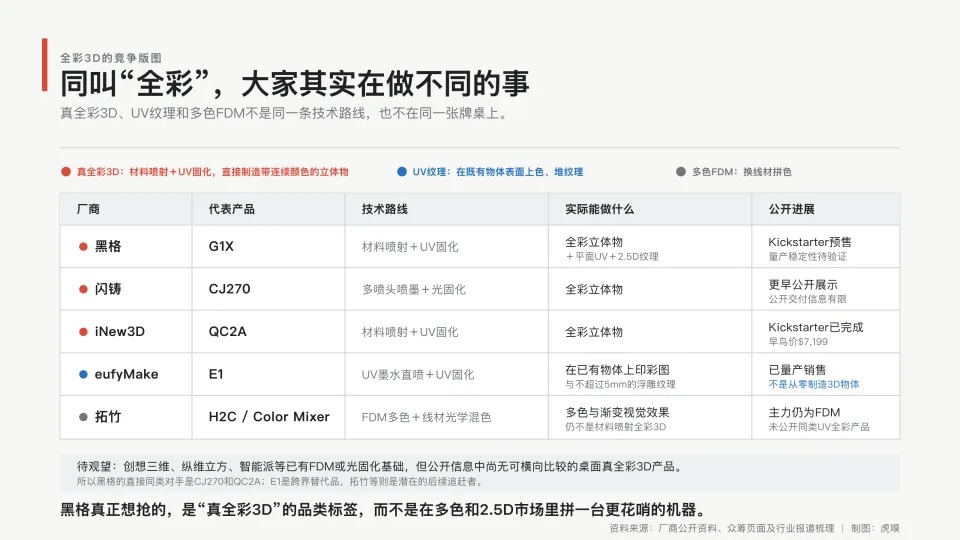This screenshot has width=960, height=540.
Task: Click 材料喷射+UV固化 in the 黑格 row
Action: [x=410, y=247]
